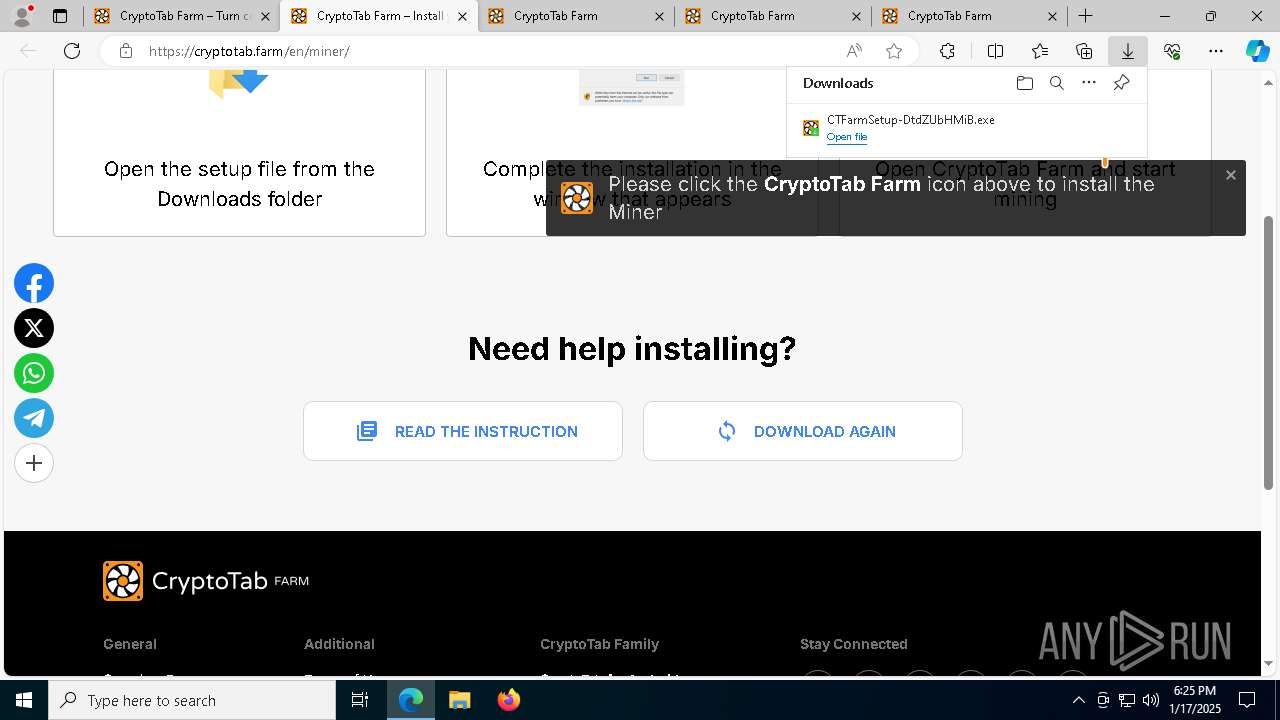Select the fifth tab titled CryptoTab Farm
The height and width of the screenshot is (720, 1280).
click(x=969, y=16)
